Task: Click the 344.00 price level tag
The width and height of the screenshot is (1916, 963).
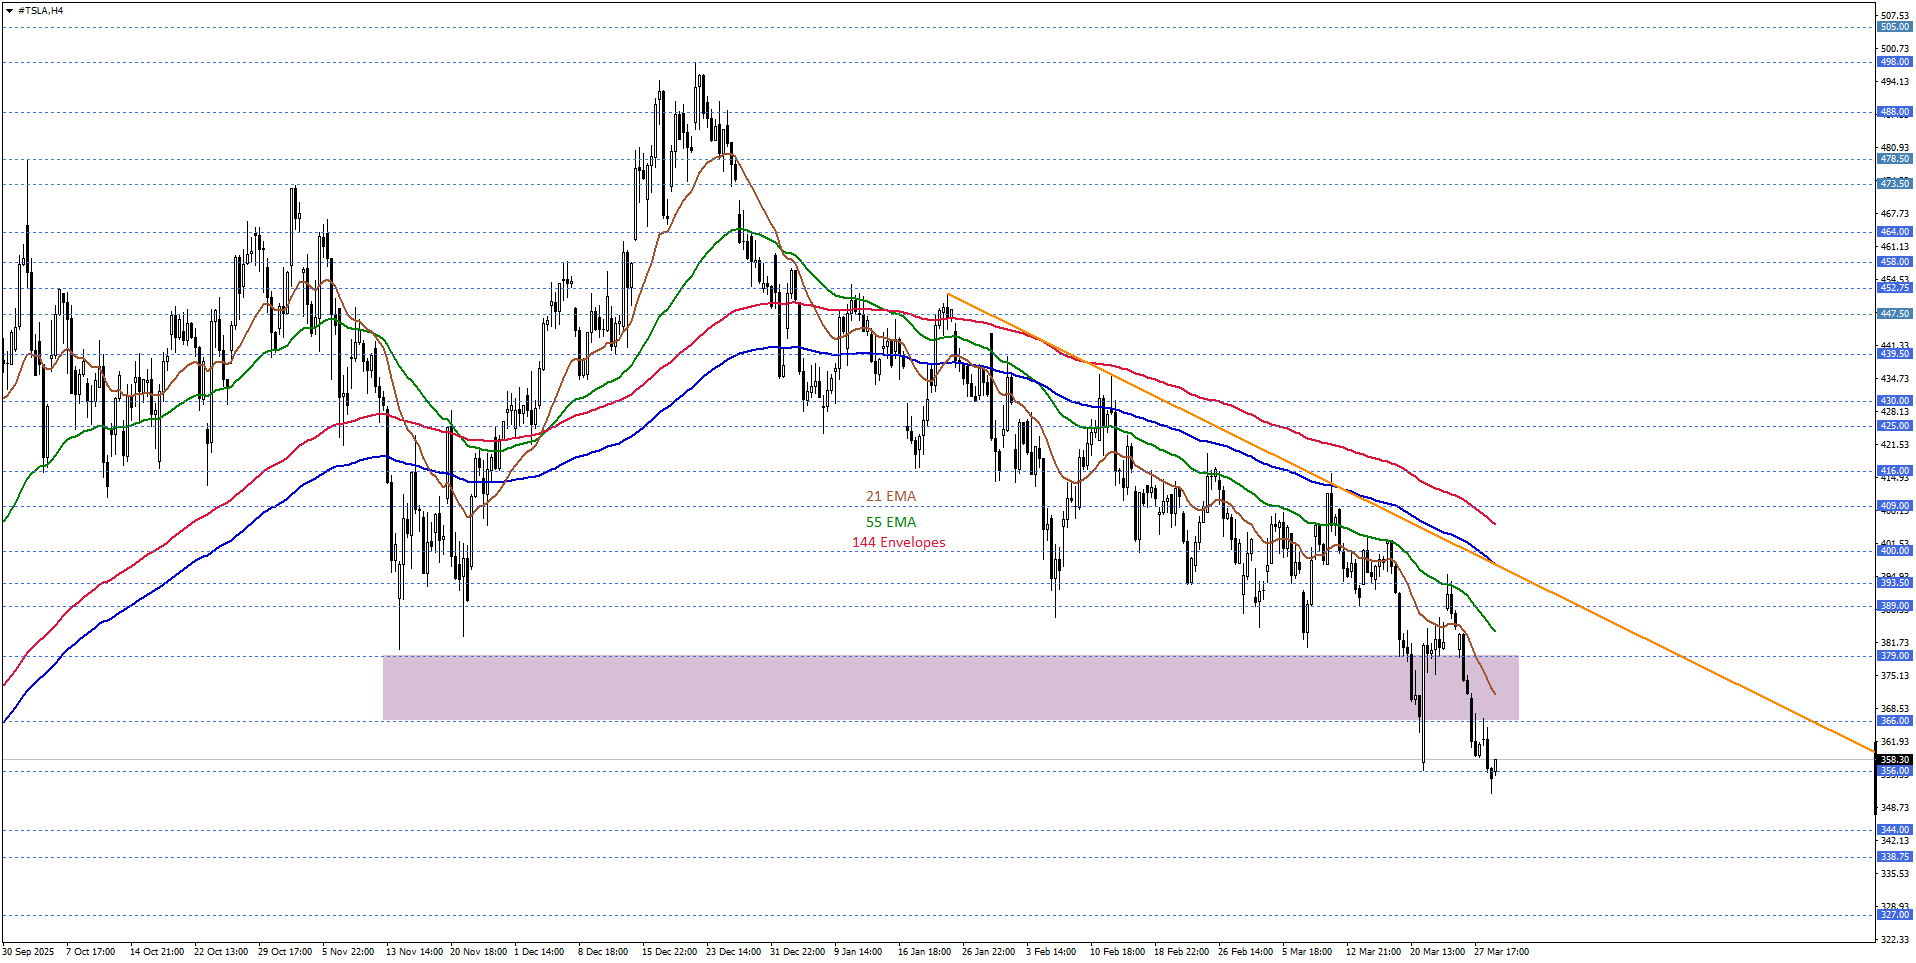Action: tap(1894, 830)
